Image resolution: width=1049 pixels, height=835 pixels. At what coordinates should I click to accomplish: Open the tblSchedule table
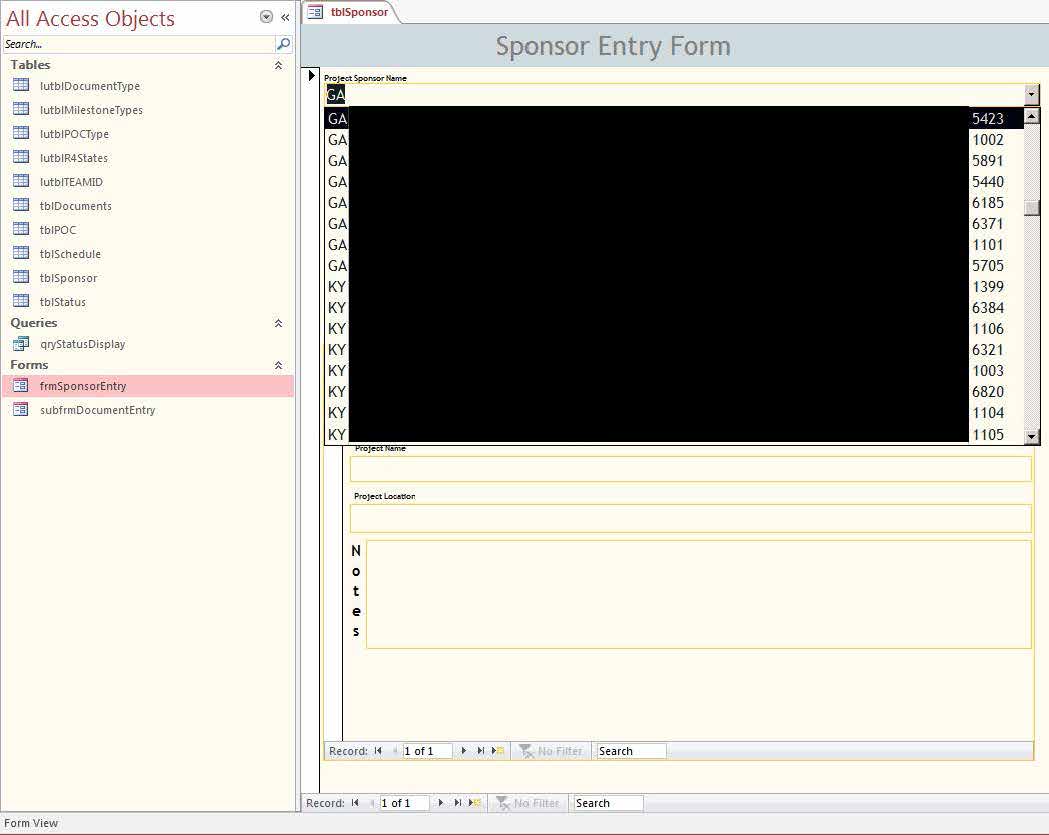pos(70,254)
